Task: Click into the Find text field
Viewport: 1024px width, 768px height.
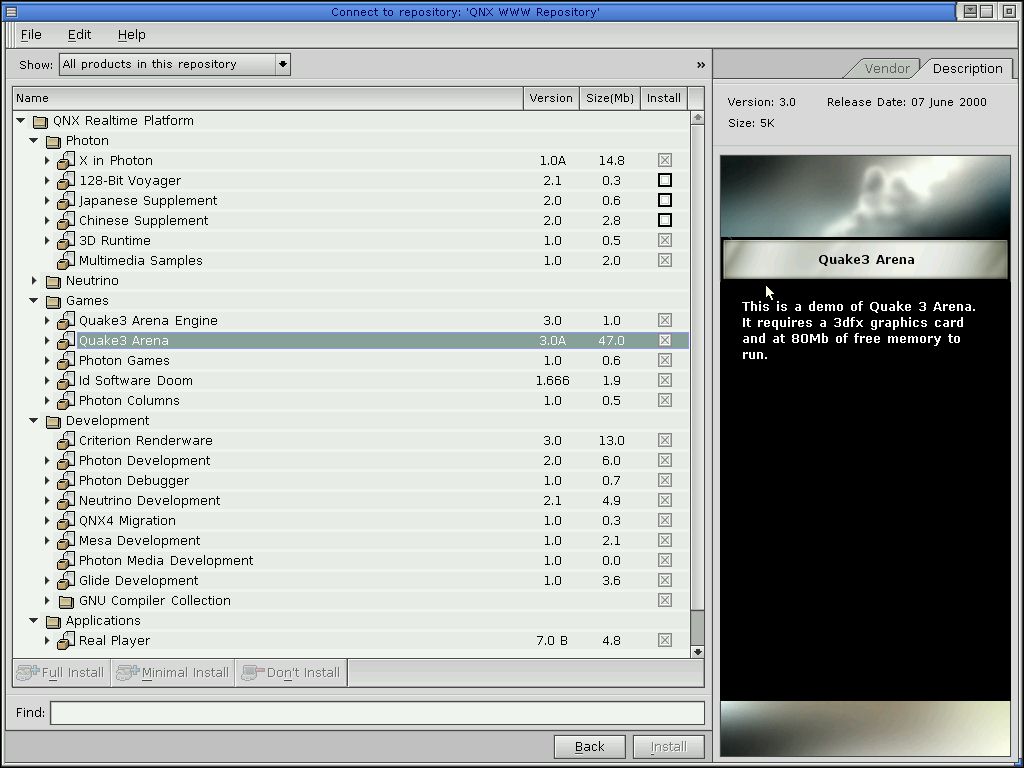Action: click(x=377, y=713)
